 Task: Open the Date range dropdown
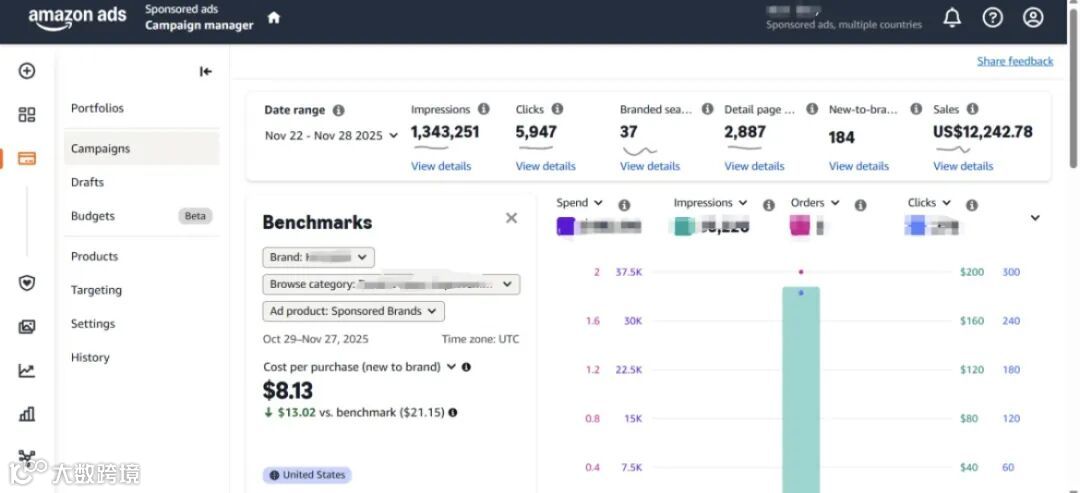(x=331, y=136)
